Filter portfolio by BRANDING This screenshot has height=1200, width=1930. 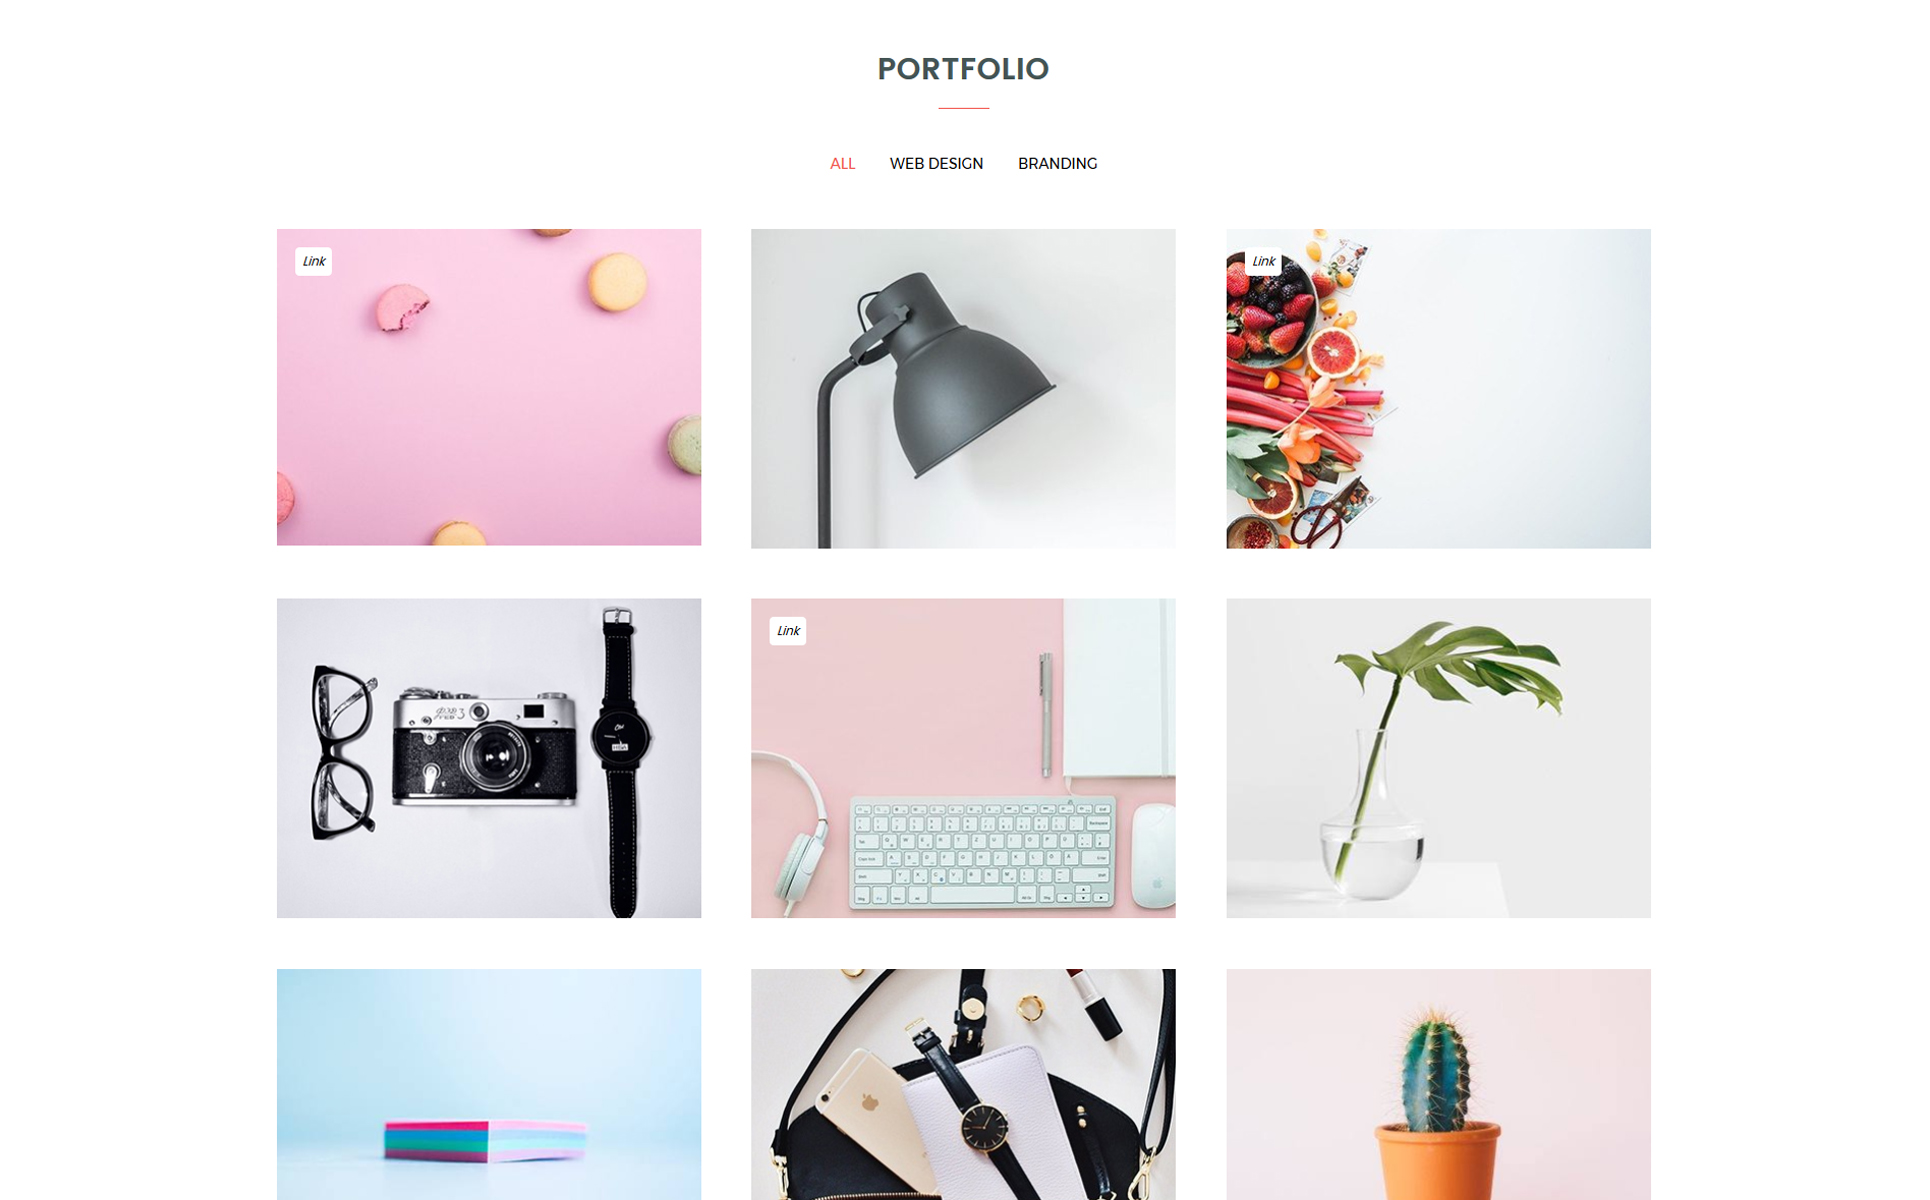point(1057,163)
